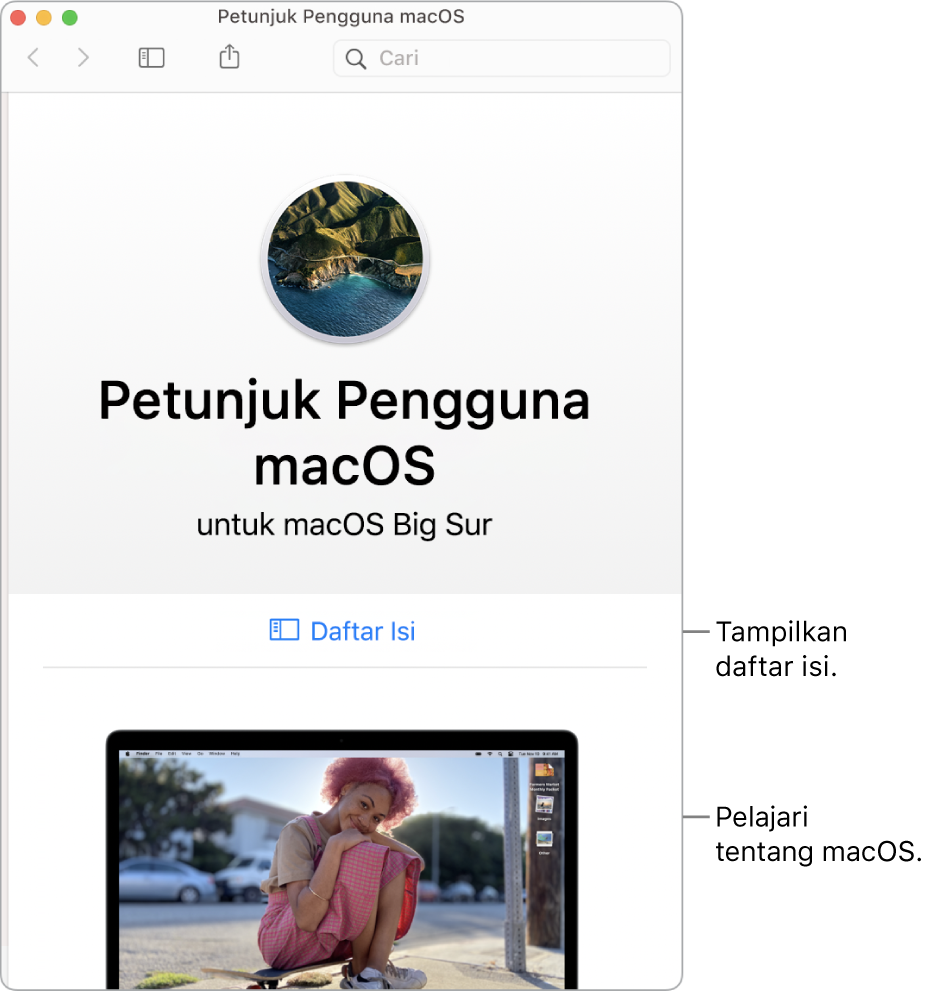Click the sidebar toggle left of the Share icon
The width and height of the screenshot is (931, 992).
151,57
